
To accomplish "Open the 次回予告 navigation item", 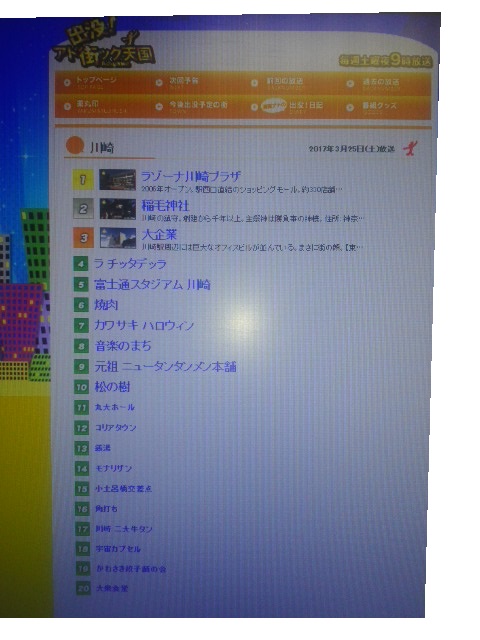I will 184,82.
